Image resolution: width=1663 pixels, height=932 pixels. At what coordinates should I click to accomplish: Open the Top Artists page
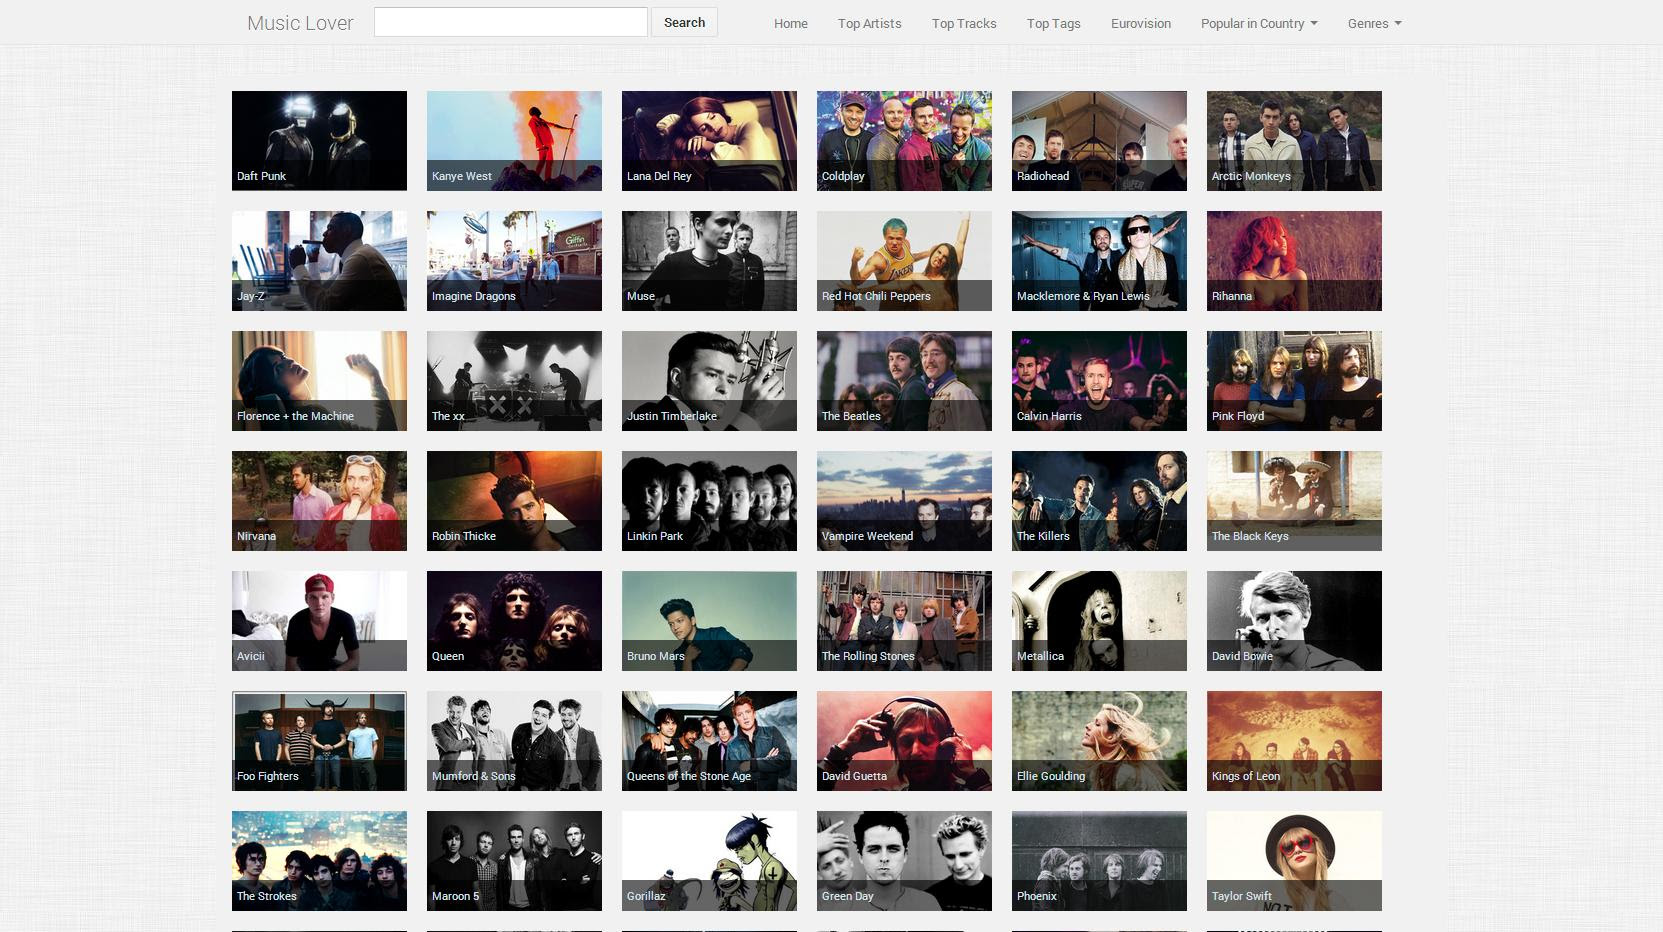coord(870,23)
